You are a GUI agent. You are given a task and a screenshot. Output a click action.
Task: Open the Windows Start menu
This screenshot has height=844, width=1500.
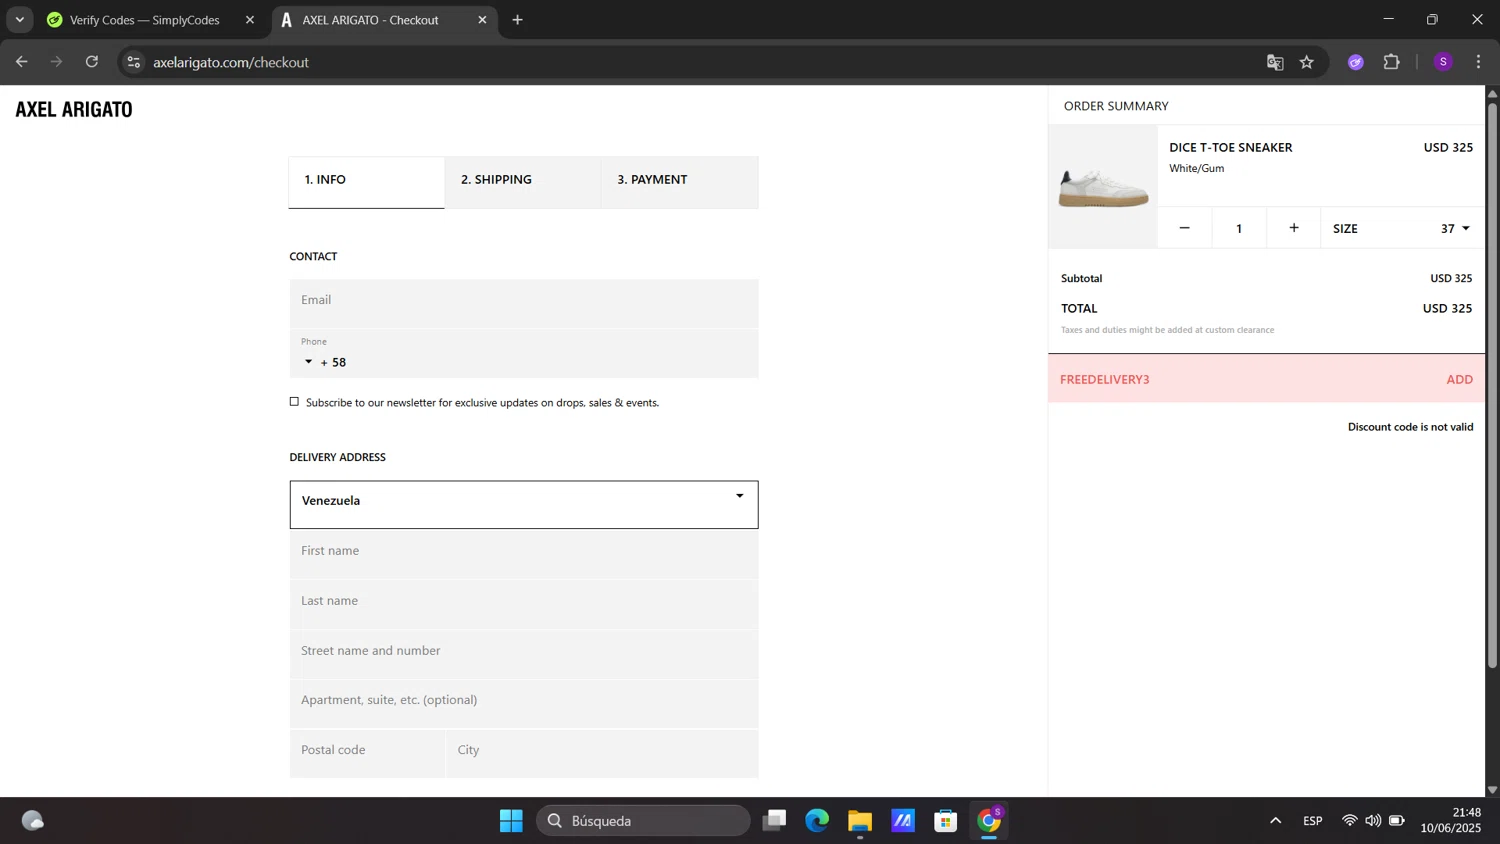coord(511,821)
